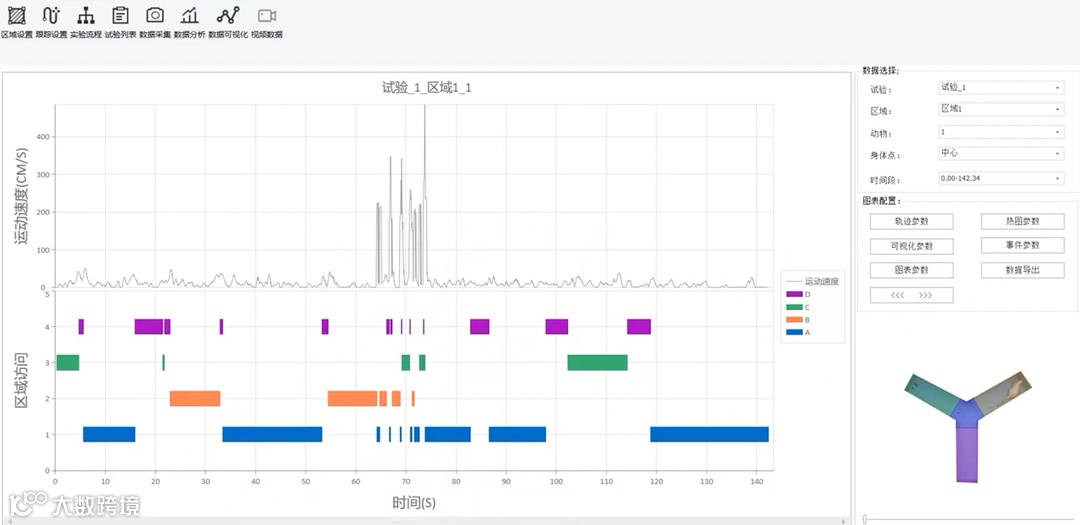Click the Y-maze zone preview image
Viewport: 1080px width, 525px height.
[968, 426]
